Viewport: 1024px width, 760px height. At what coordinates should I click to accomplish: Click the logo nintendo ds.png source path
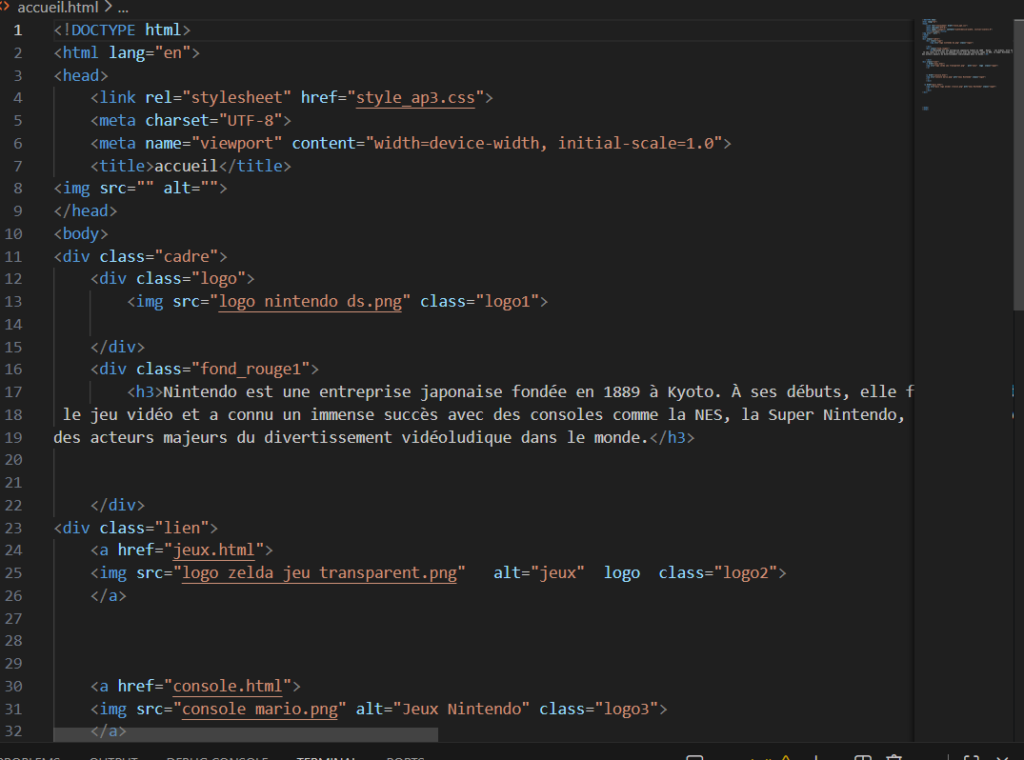309,301
